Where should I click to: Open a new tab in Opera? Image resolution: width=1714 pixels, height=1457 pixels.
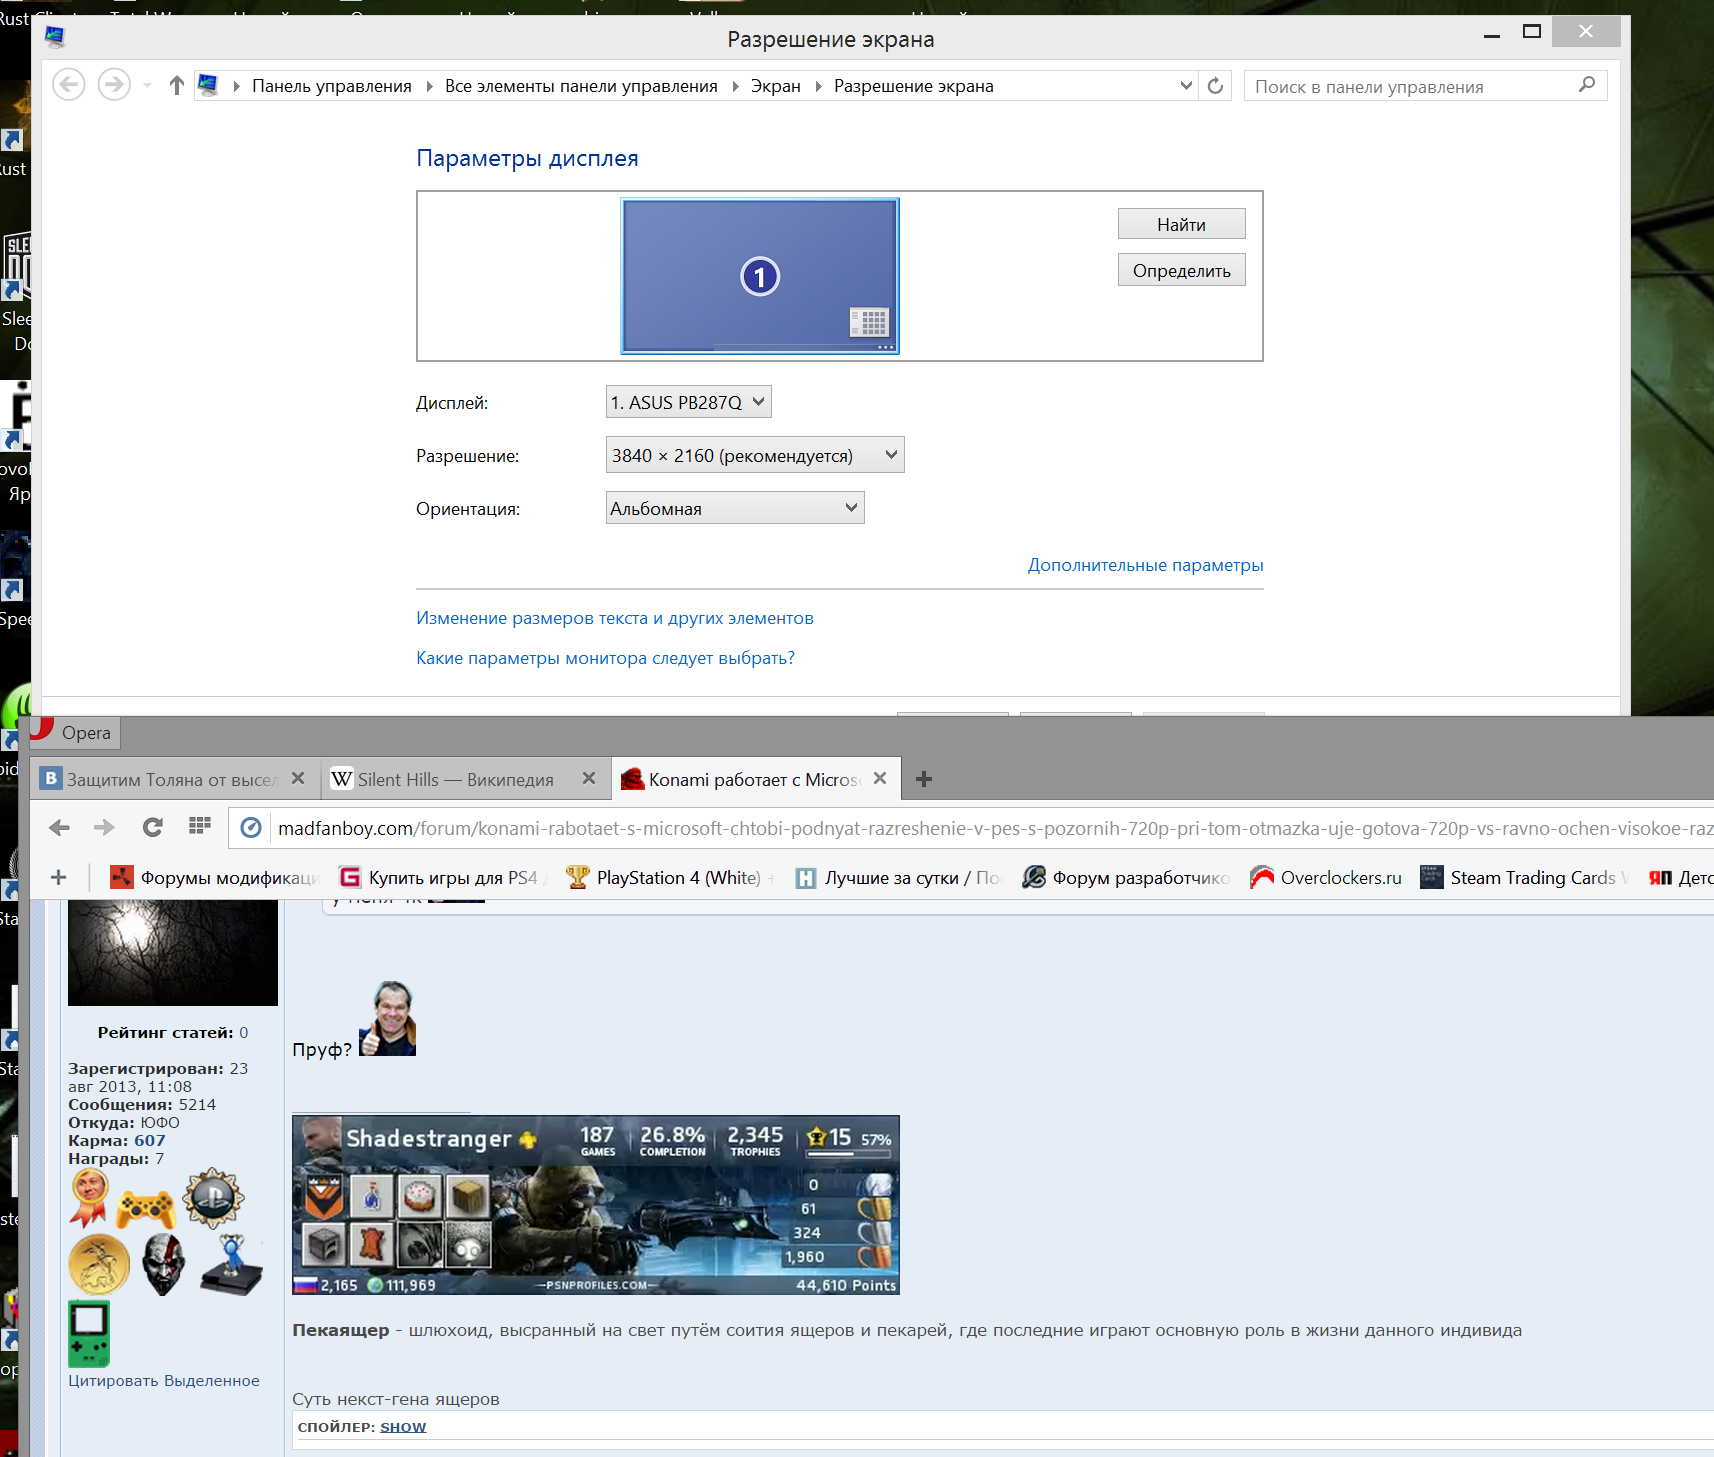[924, 779]
